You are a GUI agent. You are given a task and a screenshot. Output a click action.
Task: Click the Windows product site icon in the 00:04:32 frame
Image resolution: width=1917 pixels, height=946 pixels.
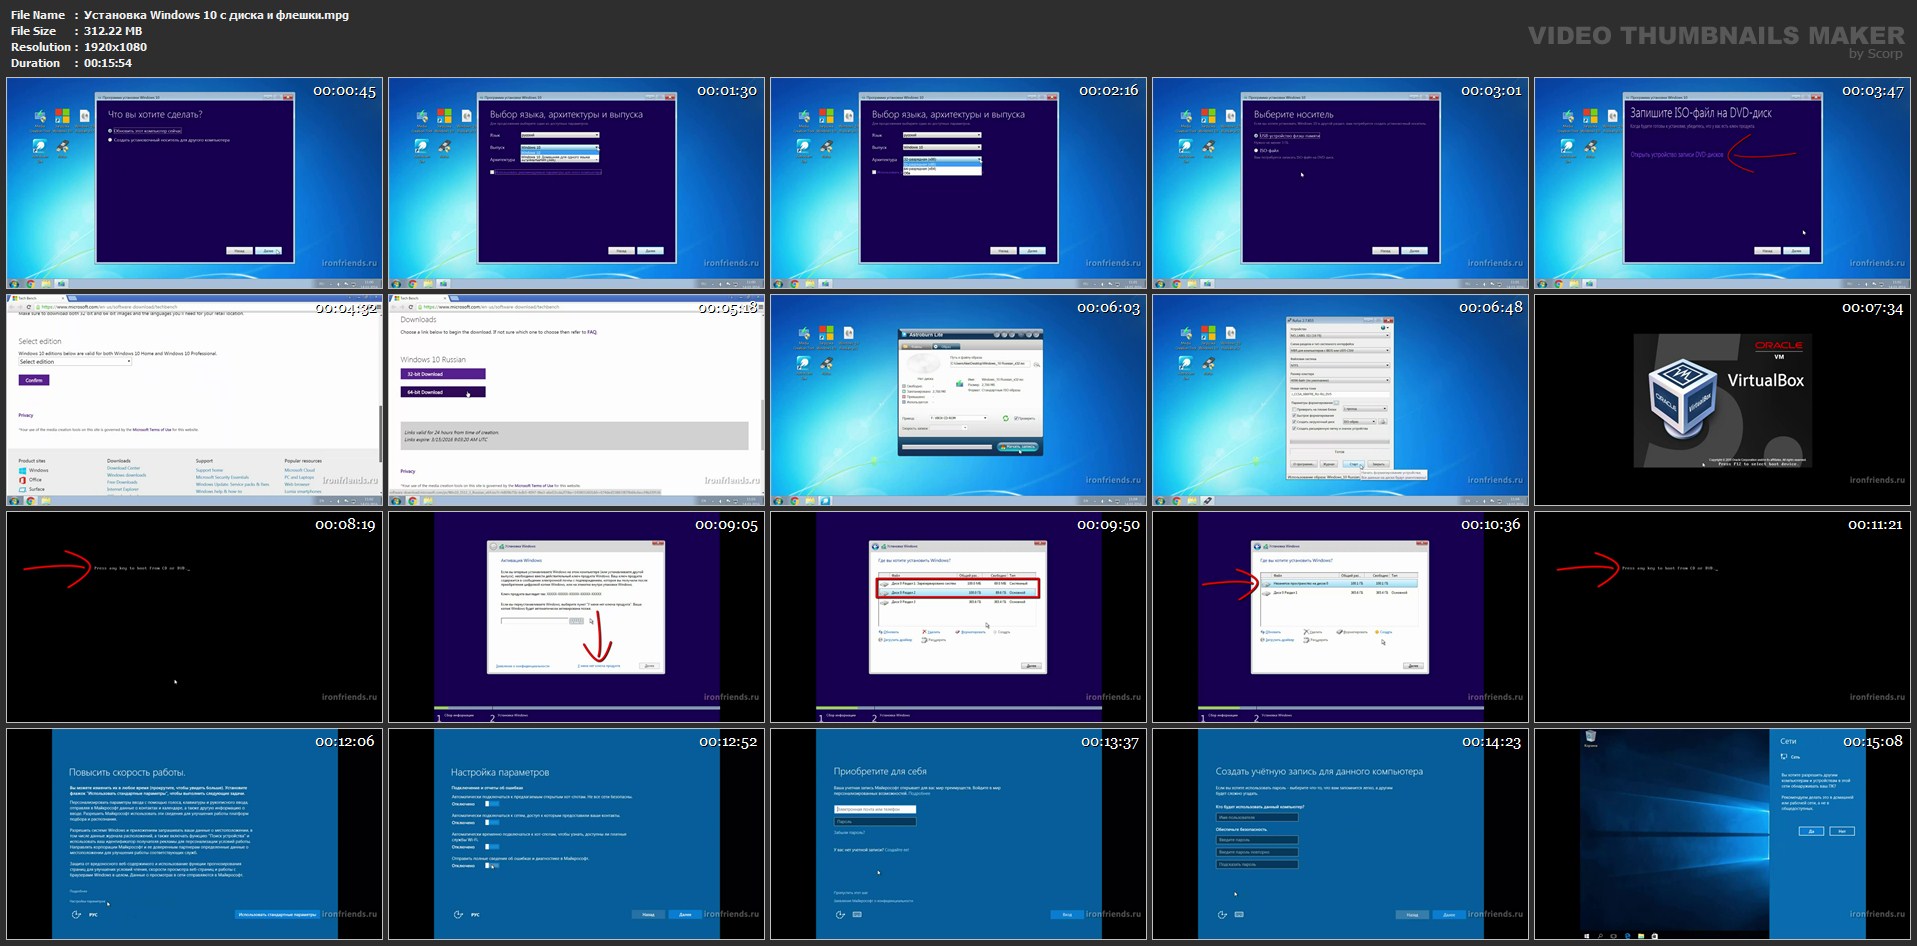coord(23,470)
